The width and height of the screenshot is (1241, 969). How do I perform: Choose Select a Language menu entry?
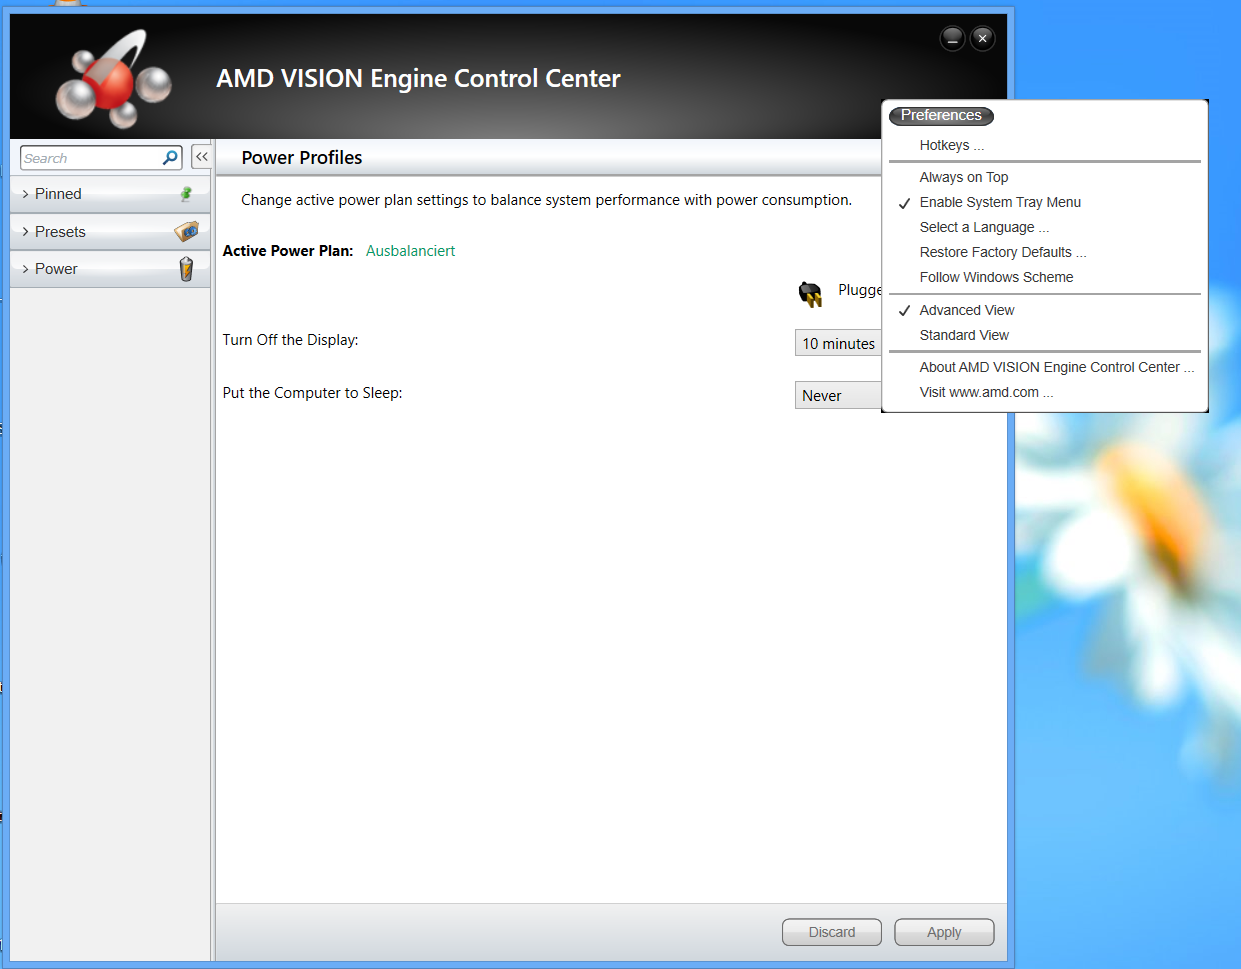point(984,227)
